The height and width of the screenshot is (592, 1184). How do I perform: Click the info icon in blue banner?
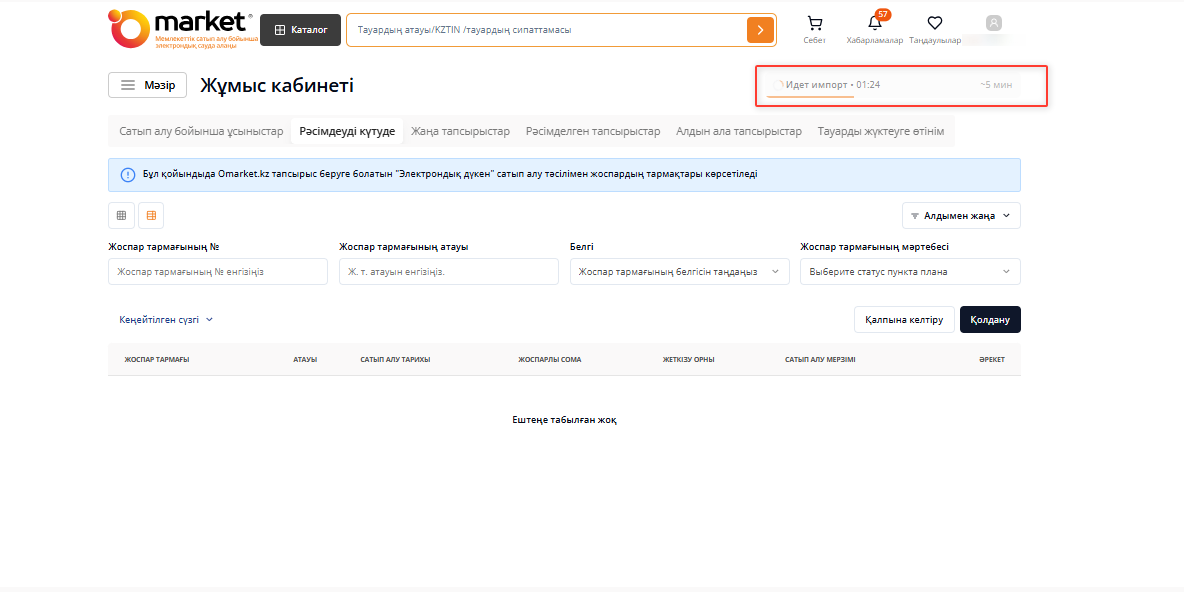click(x=128, y=174)
